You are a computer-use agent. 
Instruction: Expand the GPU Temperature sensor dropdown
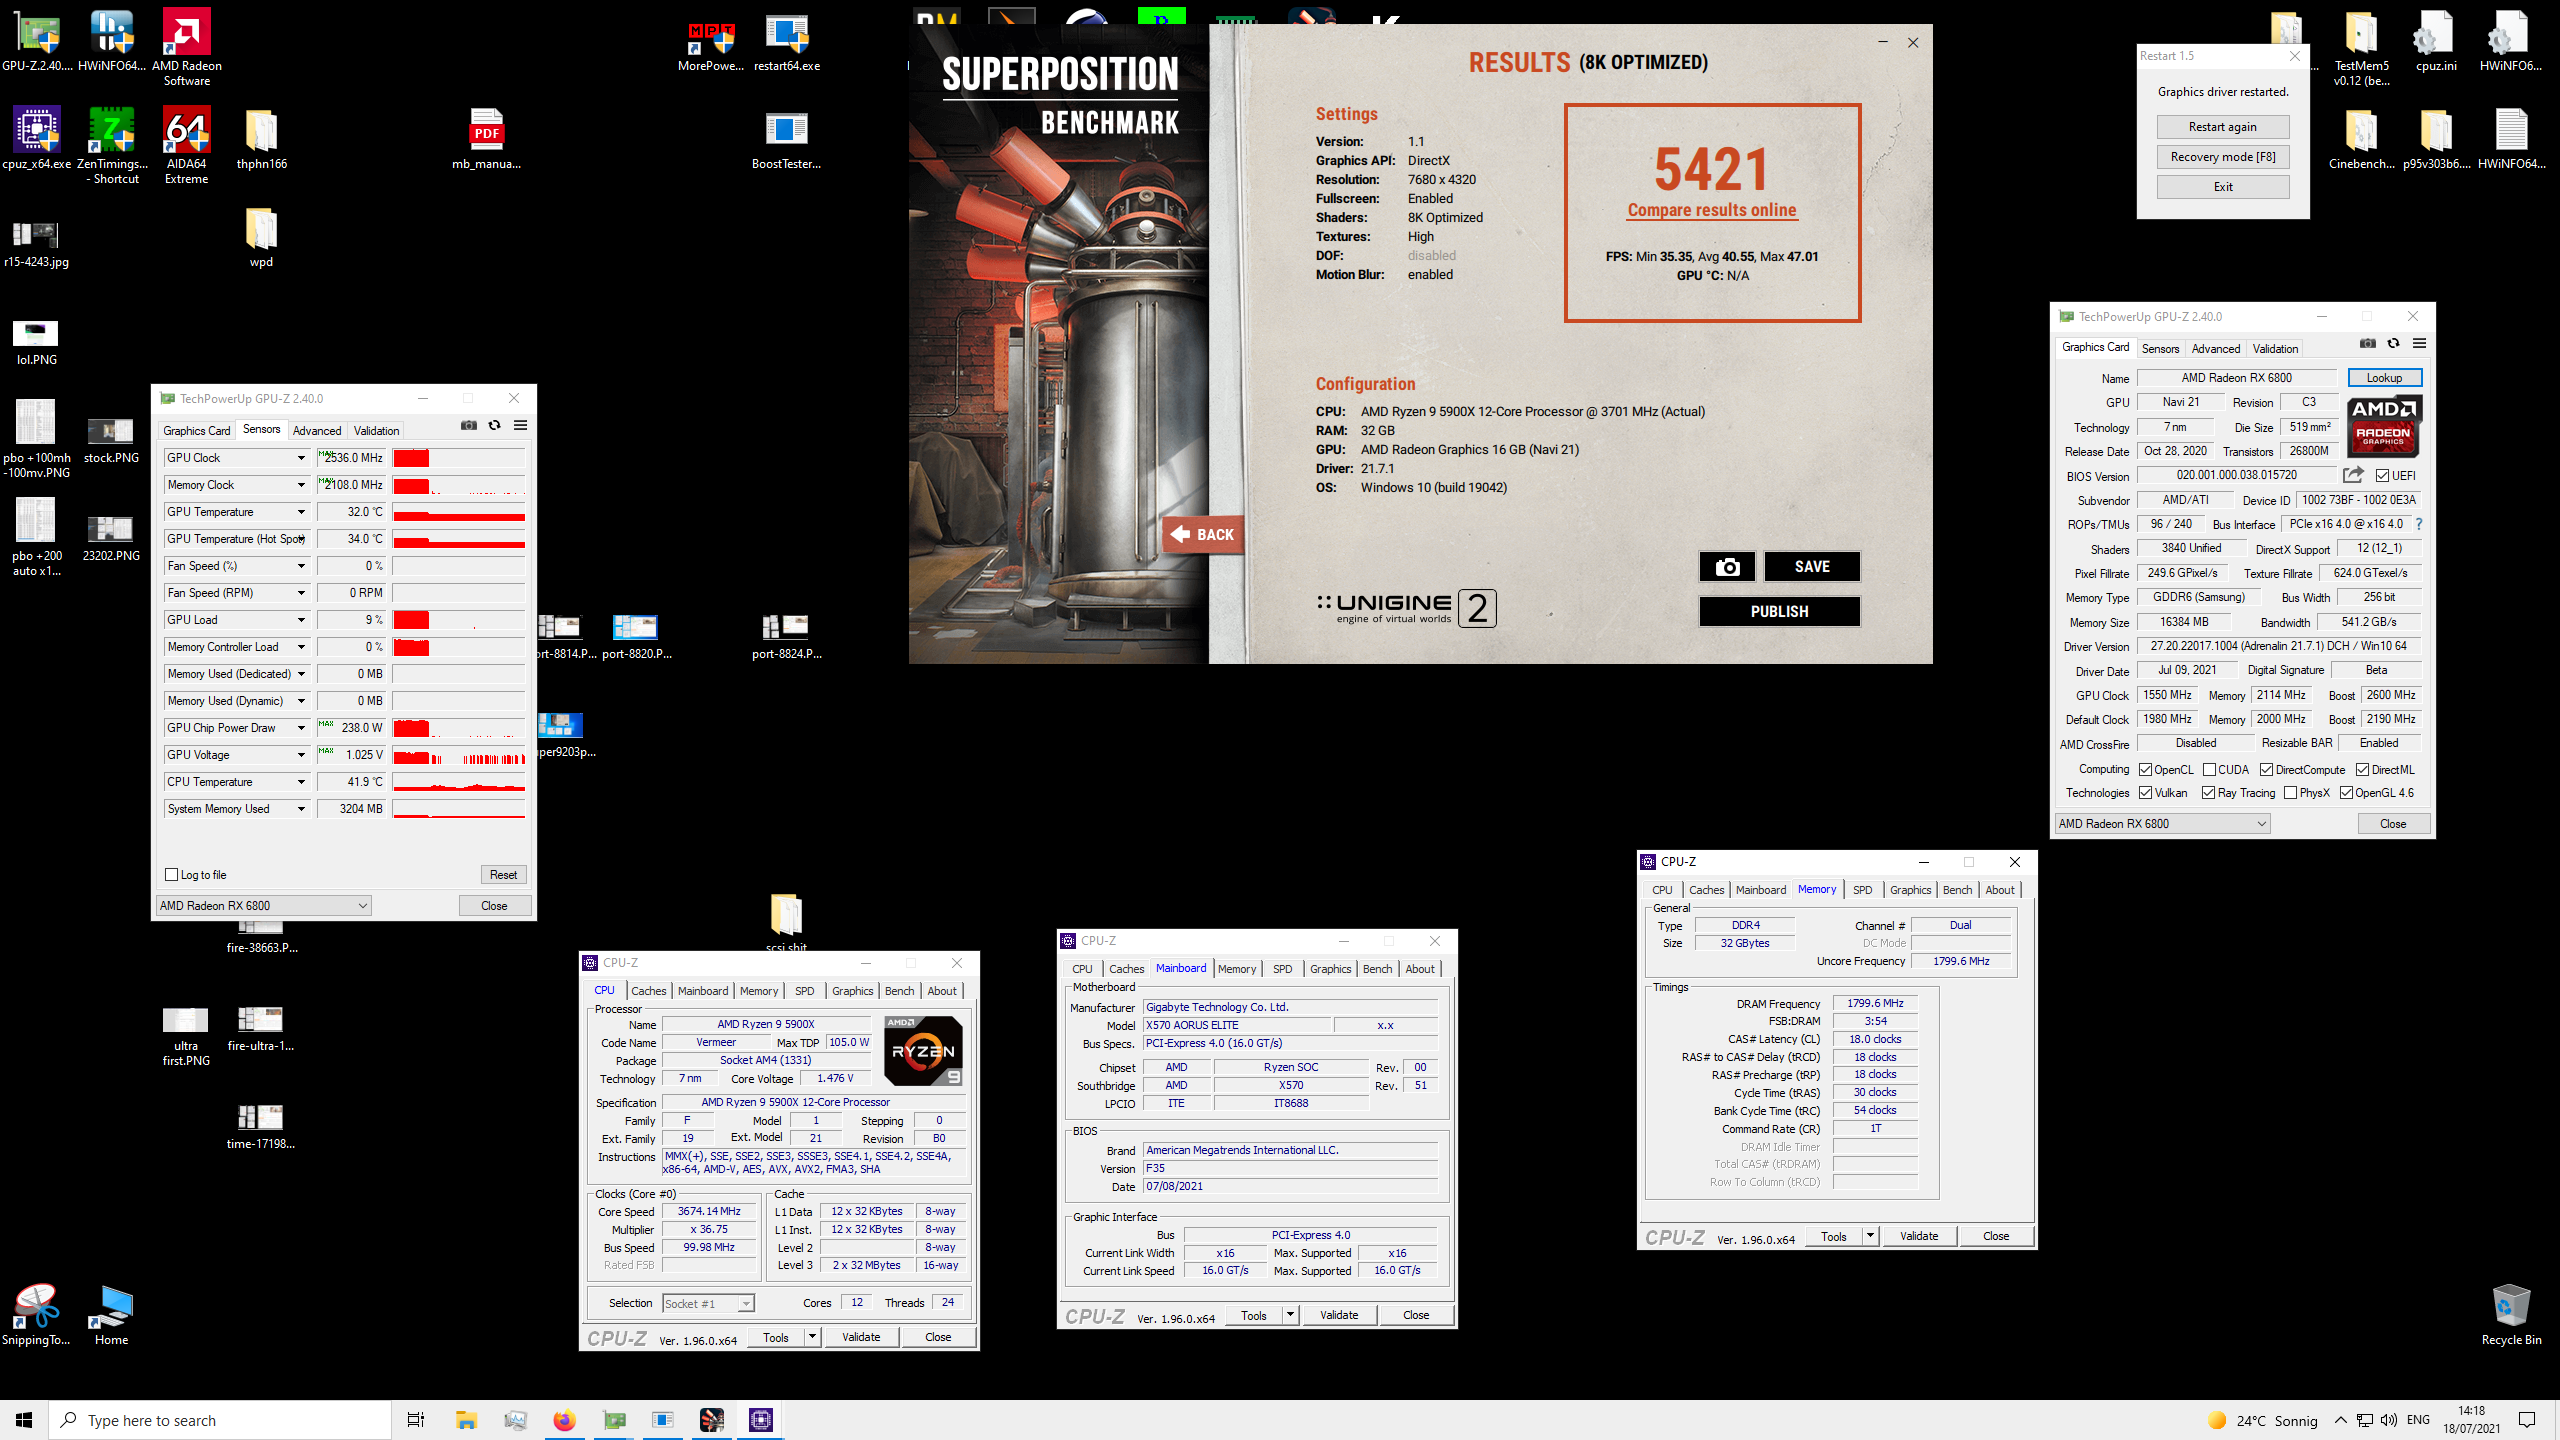tap(301, 512)
